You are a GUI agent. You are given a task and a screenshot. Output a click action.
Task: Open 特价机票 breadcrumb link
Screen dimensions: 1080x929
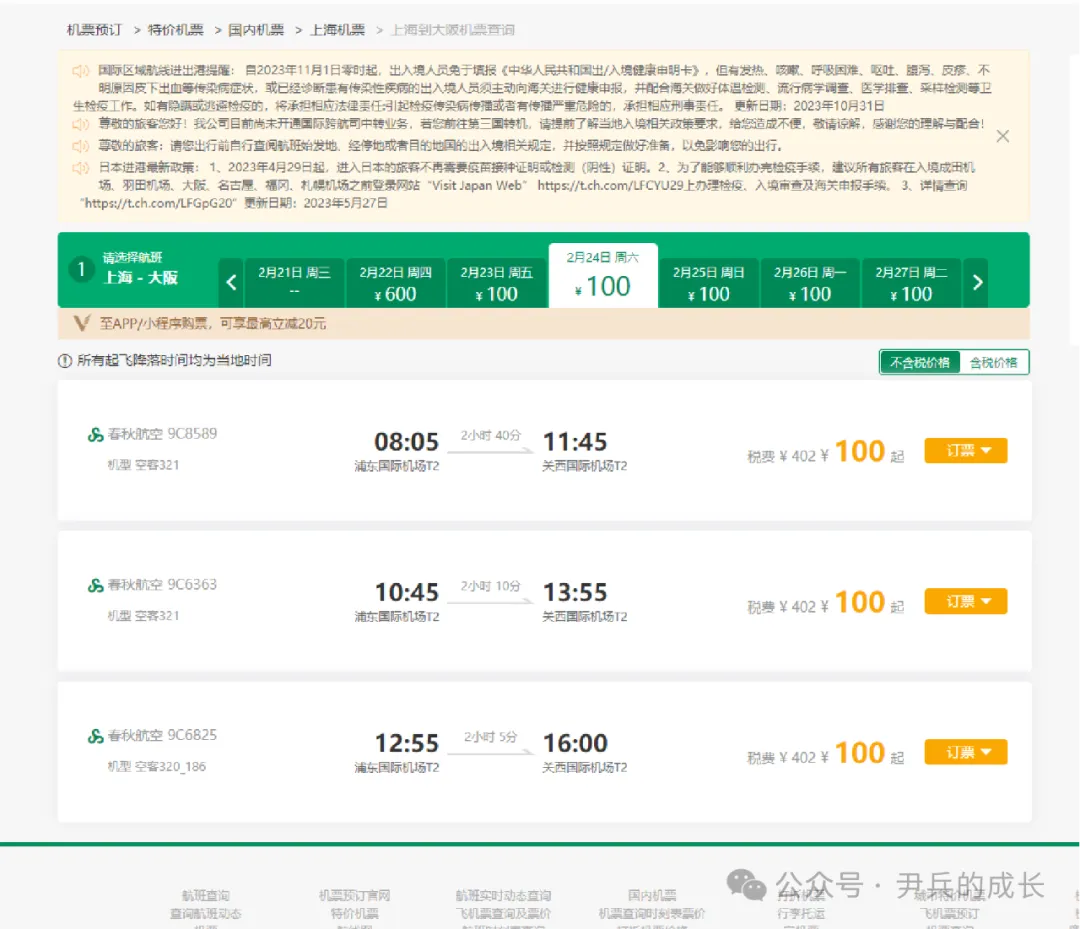(x=176, y=30)
